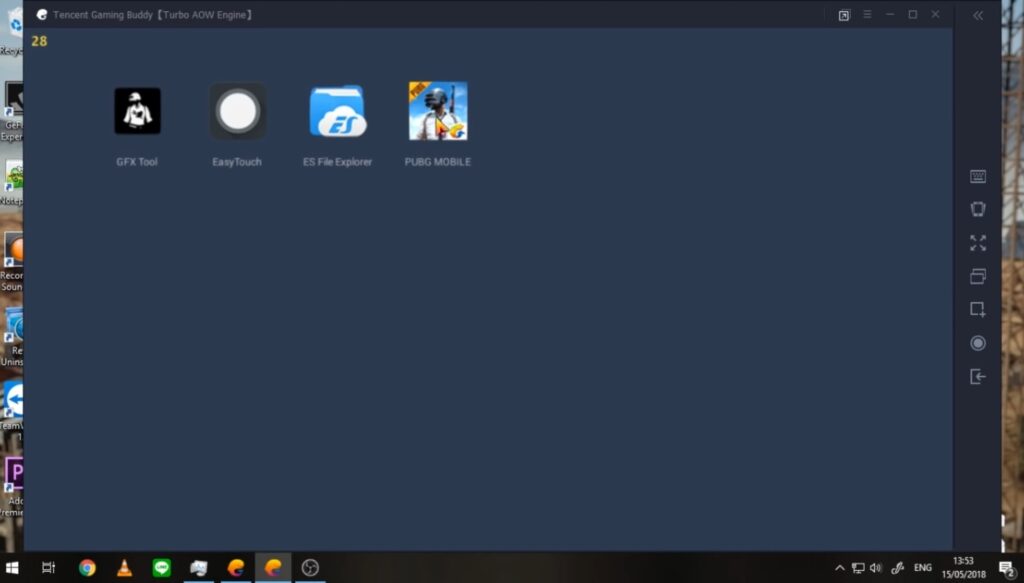Take a screenshot using the sidebar icon

[978, 310]
